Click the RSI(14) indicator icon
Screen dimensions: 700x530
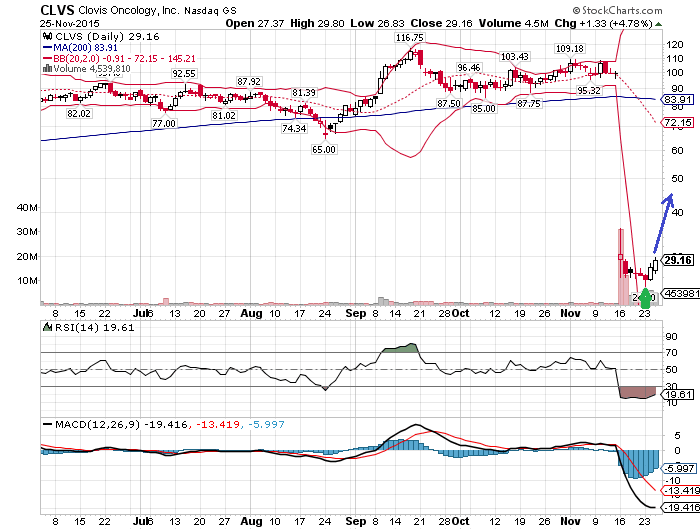(x=47, y=327)
